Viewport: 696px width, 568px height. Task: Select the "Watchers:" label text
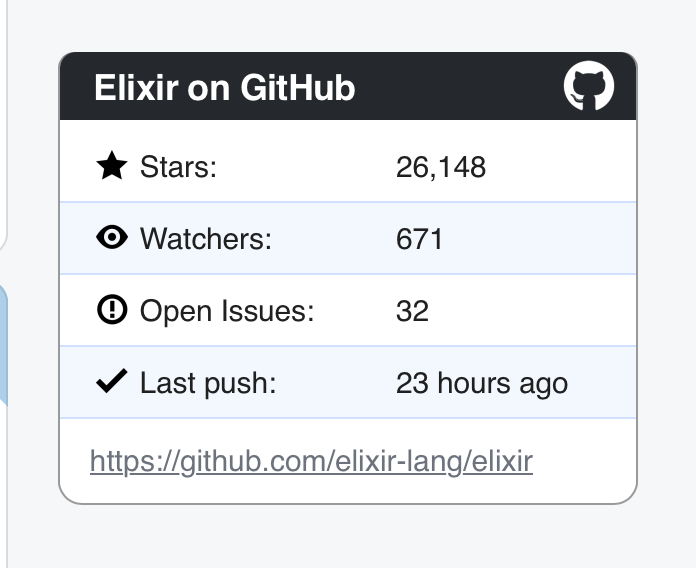pos(205,239)
